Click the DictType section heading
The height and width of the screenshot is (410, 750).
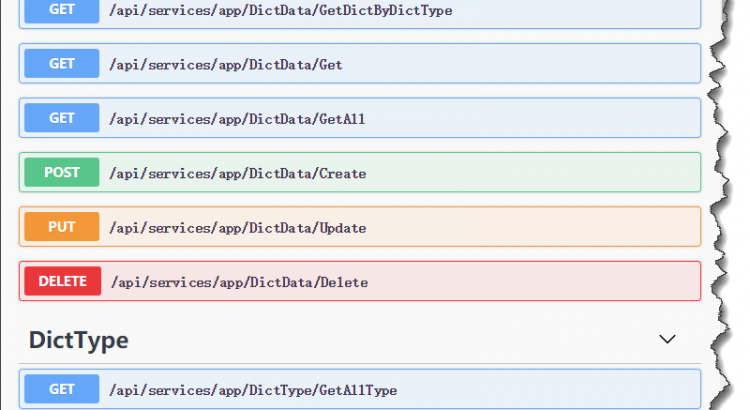[x=79, y=340]
